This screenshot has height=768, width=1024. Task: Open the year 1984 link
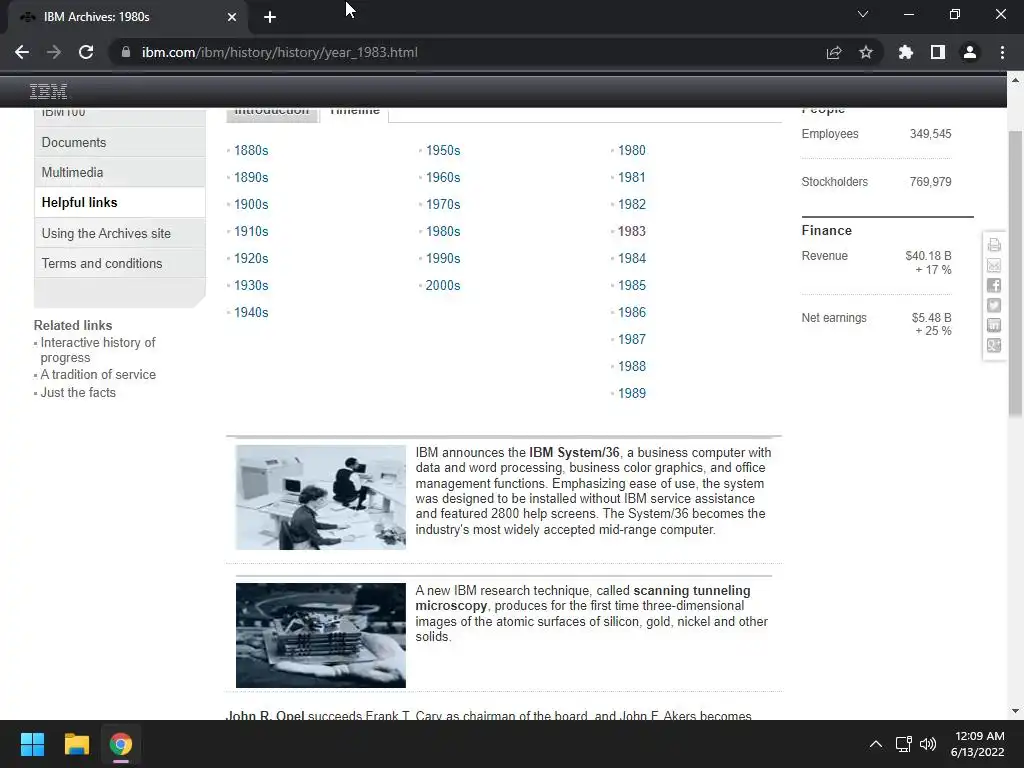point(632,258)
